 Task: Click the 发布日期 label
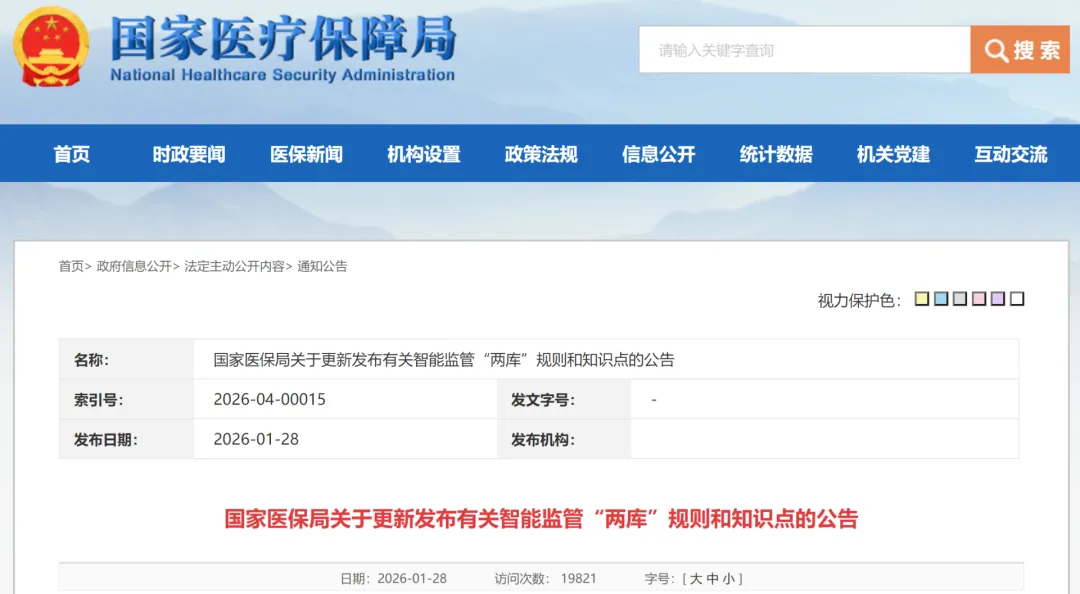(105, 440)
